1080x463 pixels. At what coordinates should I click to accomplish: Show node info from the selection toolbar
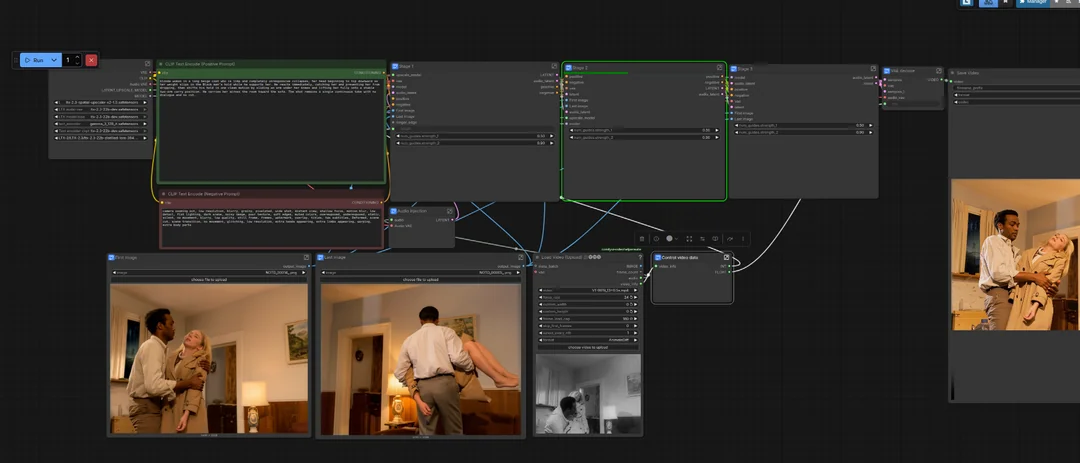coord(656,238)
